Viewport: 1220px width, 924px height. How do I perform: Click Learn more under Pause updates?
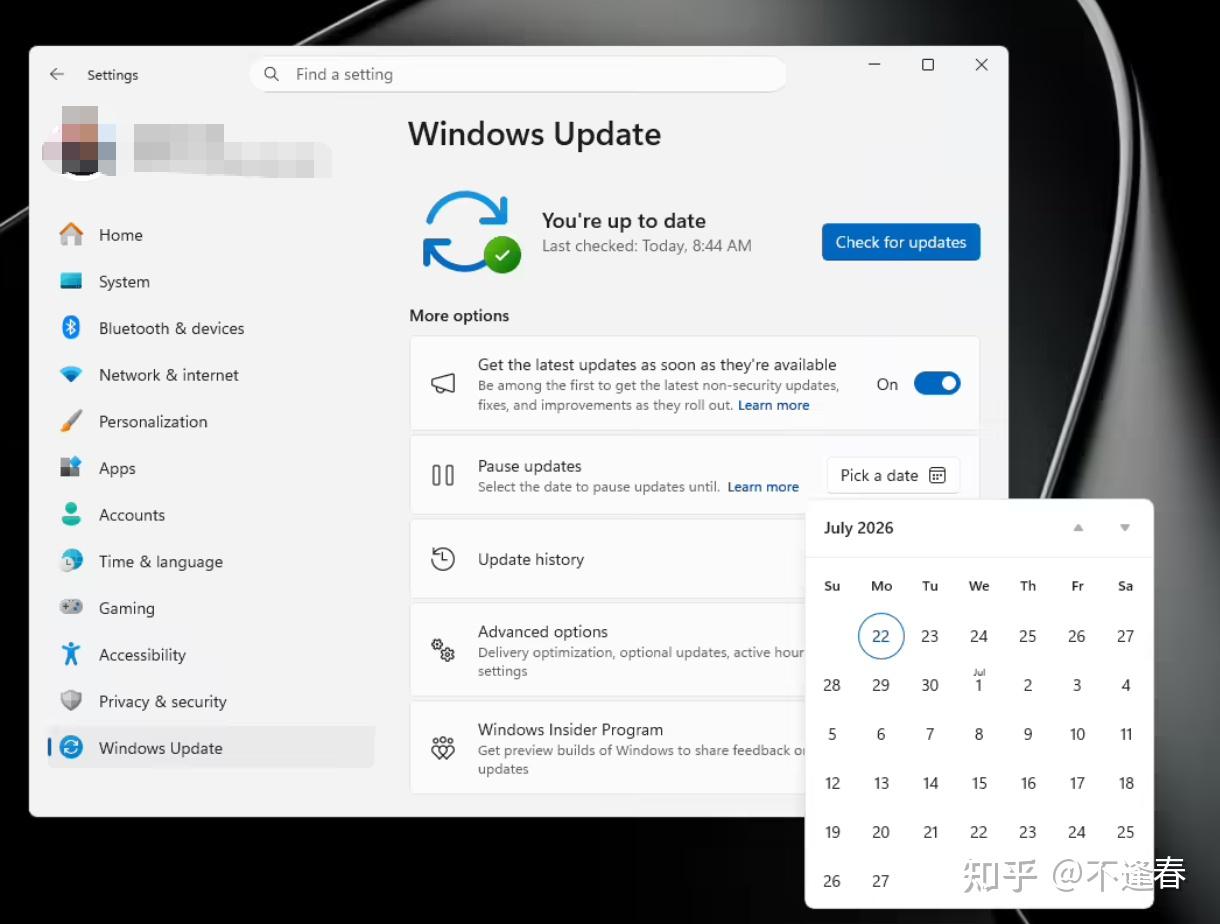[763, 487]
